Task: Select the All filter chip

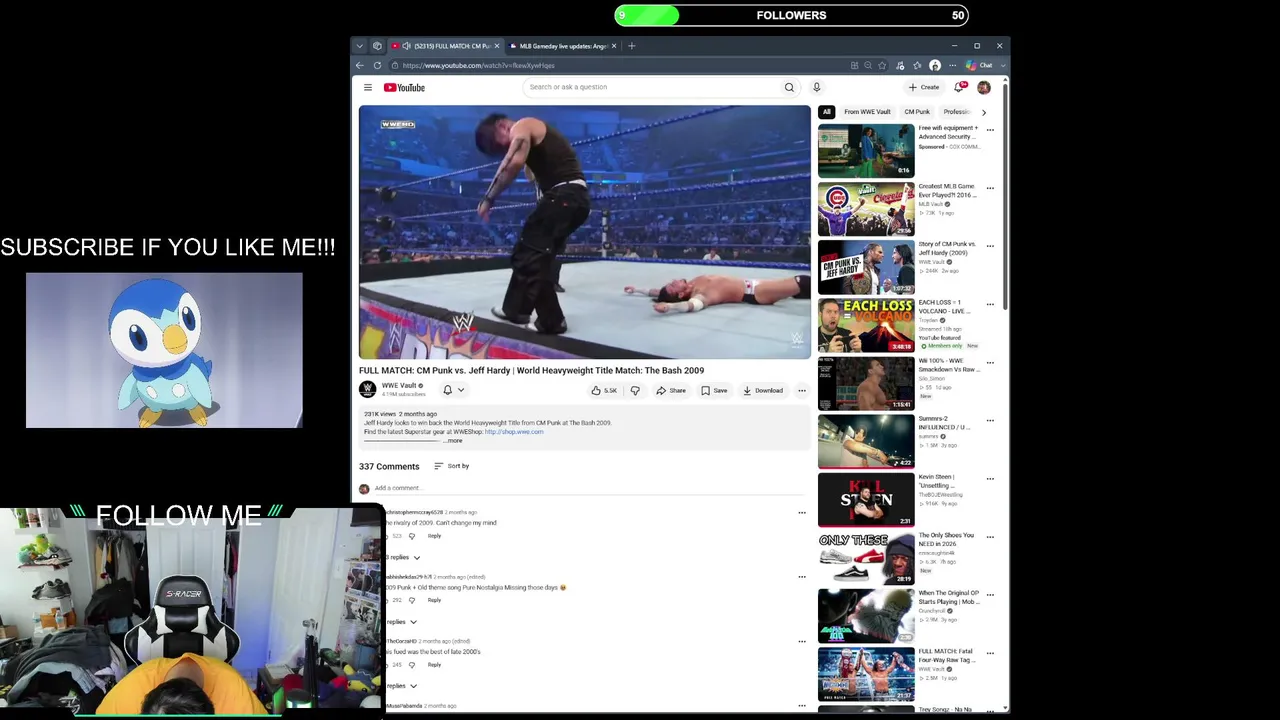Action: 827,112
